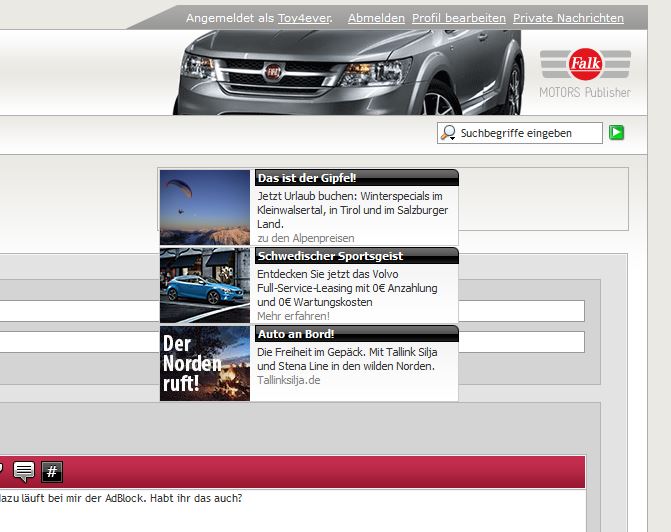Follow the 'zu den Alpenpreisen' link
This screenshot has width=671, height=532.
click(306, 238)
